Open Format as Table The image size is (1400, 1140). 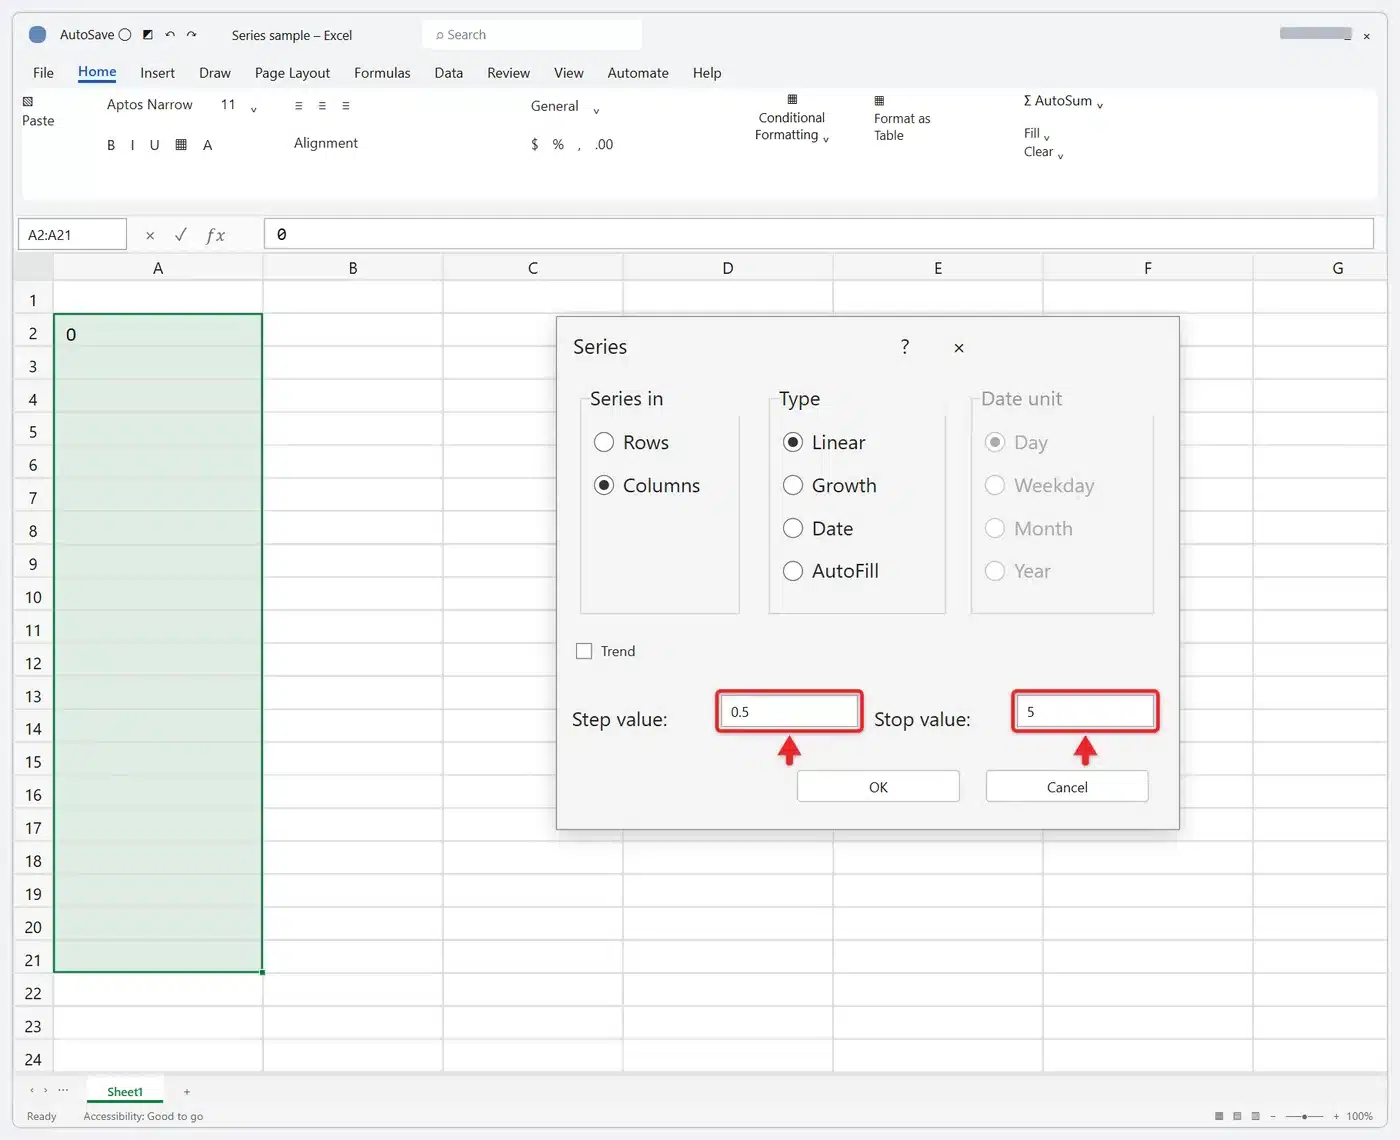click(x=901, y=119)
